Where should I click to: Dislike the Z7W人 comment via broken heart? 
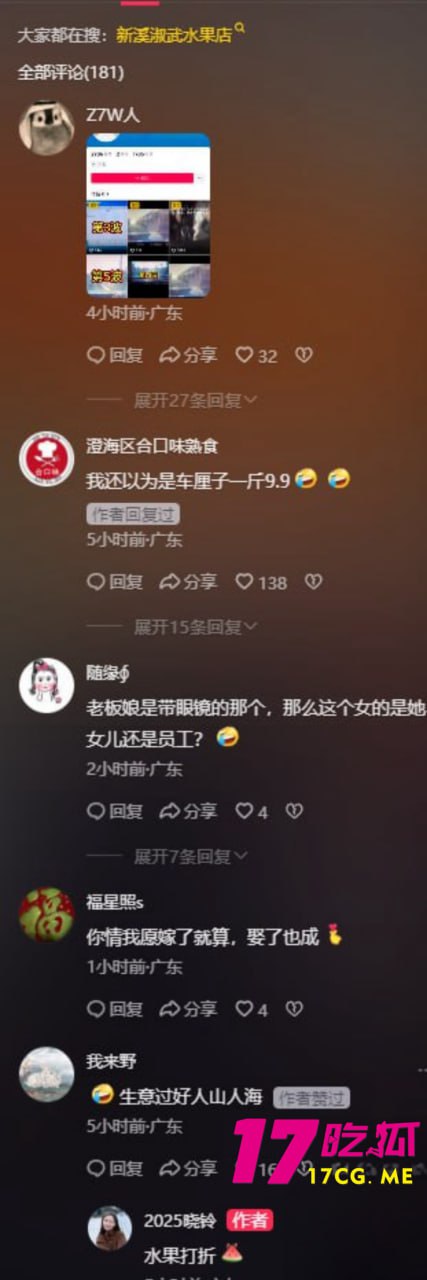[x=304, y=355]
